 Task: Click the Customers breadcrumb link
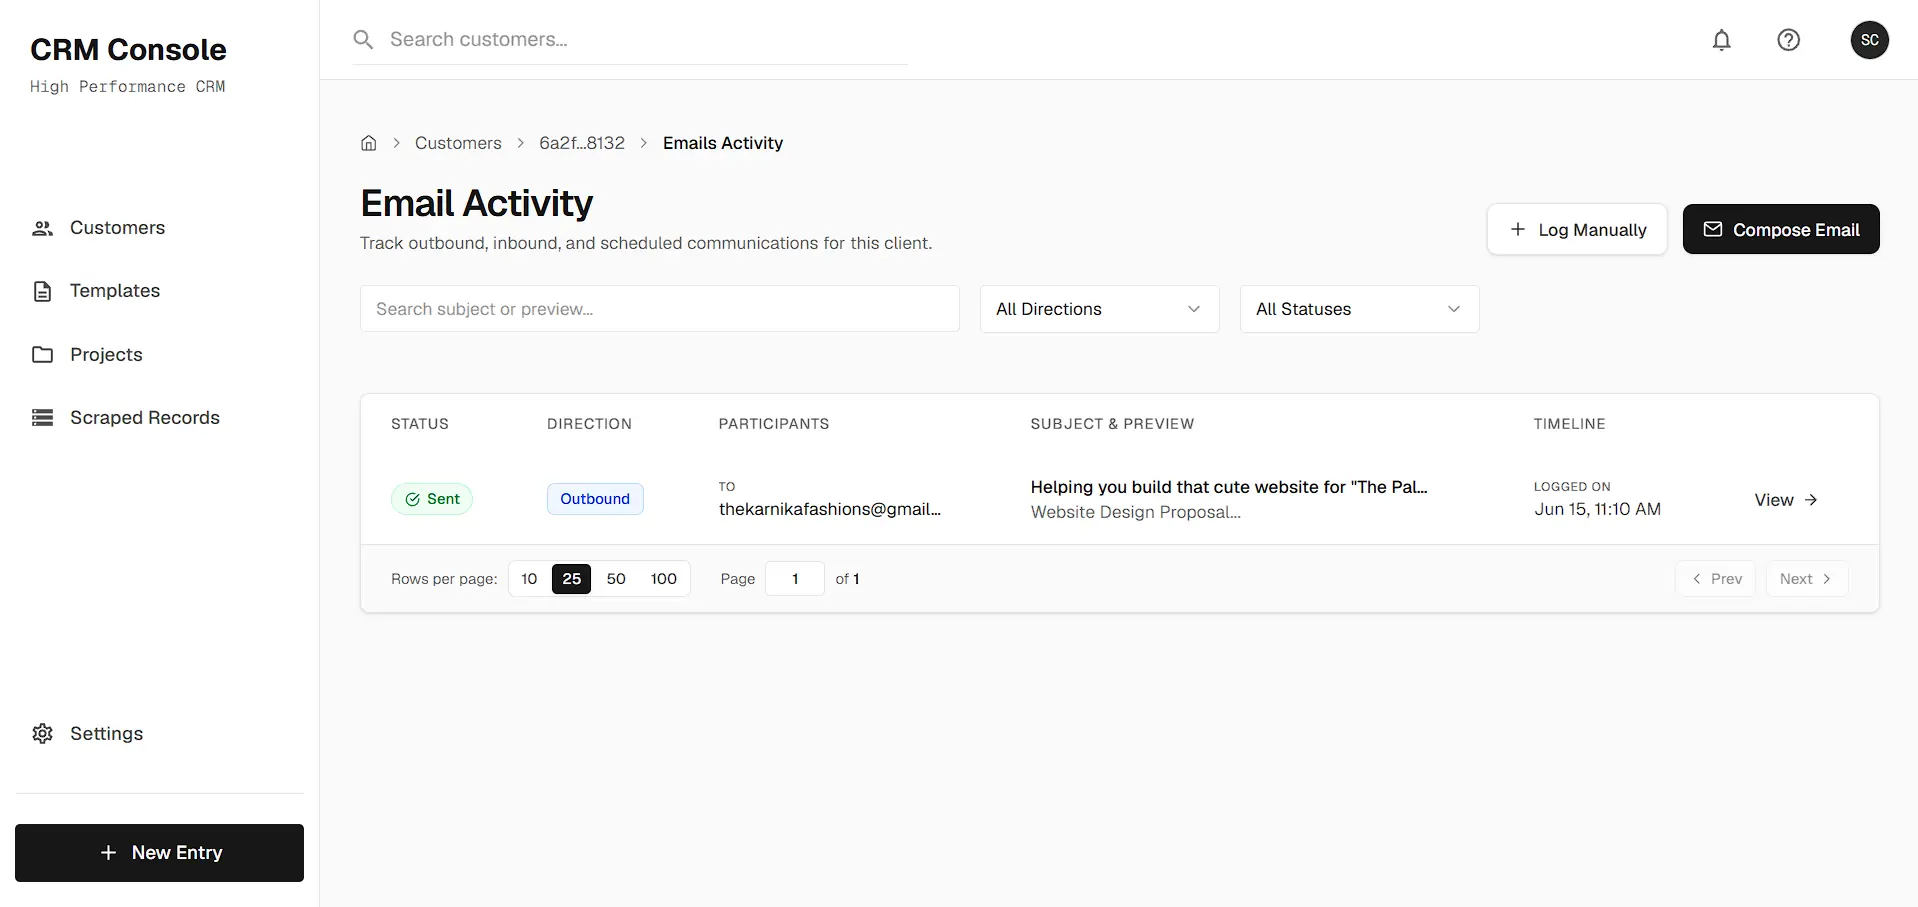pos(458,143)
